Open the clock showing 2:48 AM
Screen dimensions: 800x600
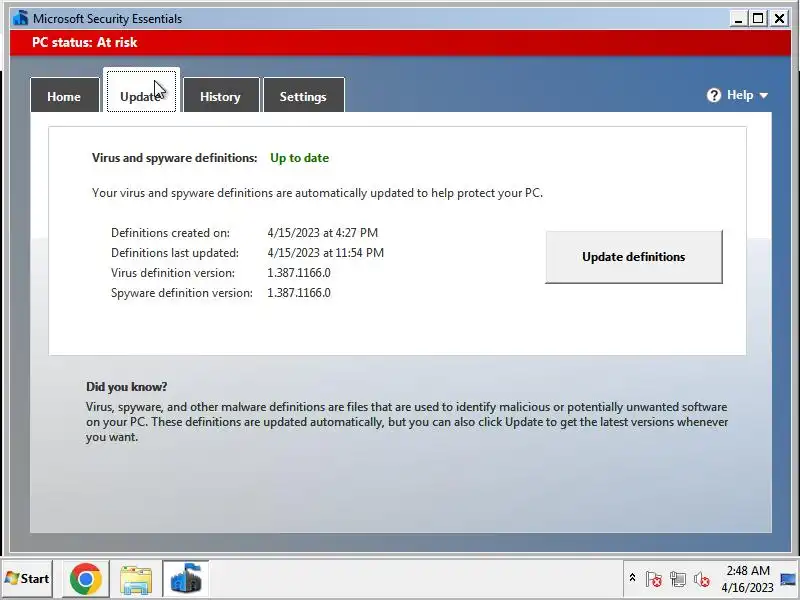[x=747, y=579]
